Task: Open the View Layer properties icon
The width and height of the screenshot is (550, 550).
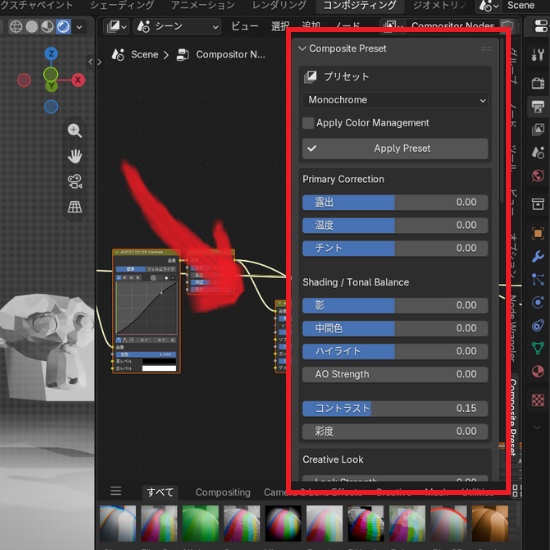Action: [x=538, y=129]
